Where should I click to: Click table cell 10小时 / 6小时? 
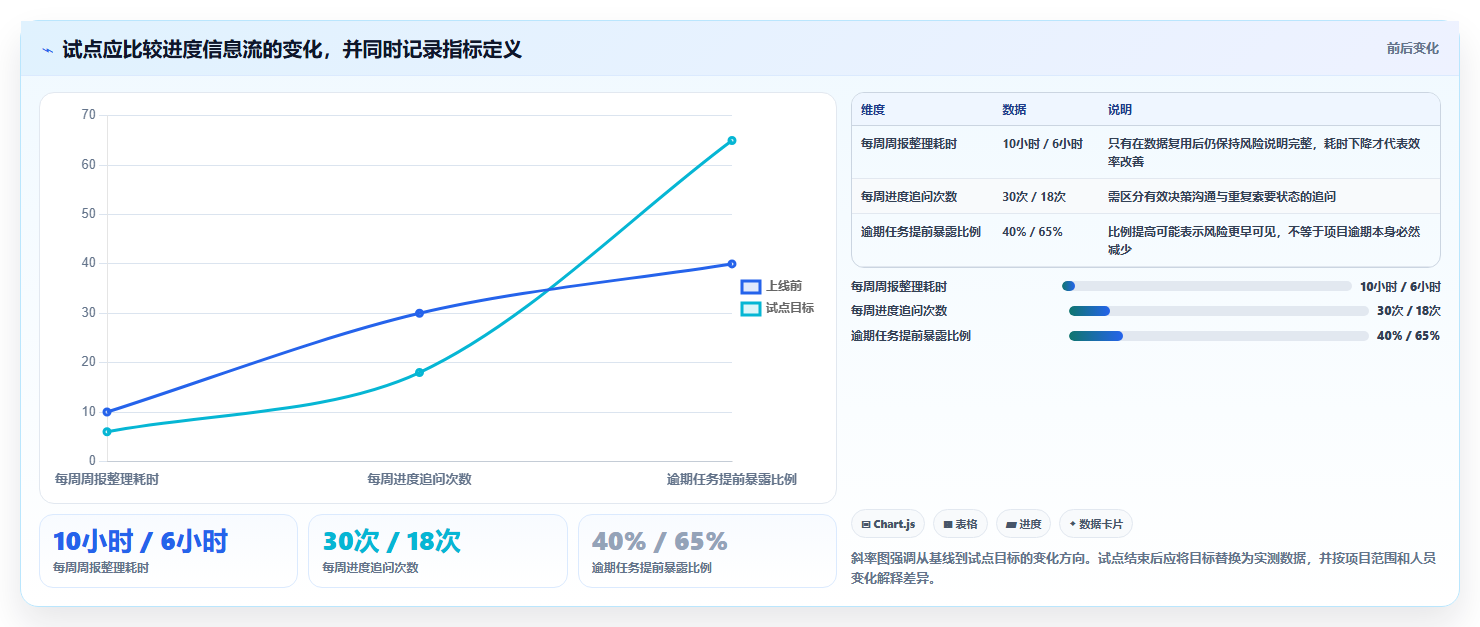tap(1042, 144)
